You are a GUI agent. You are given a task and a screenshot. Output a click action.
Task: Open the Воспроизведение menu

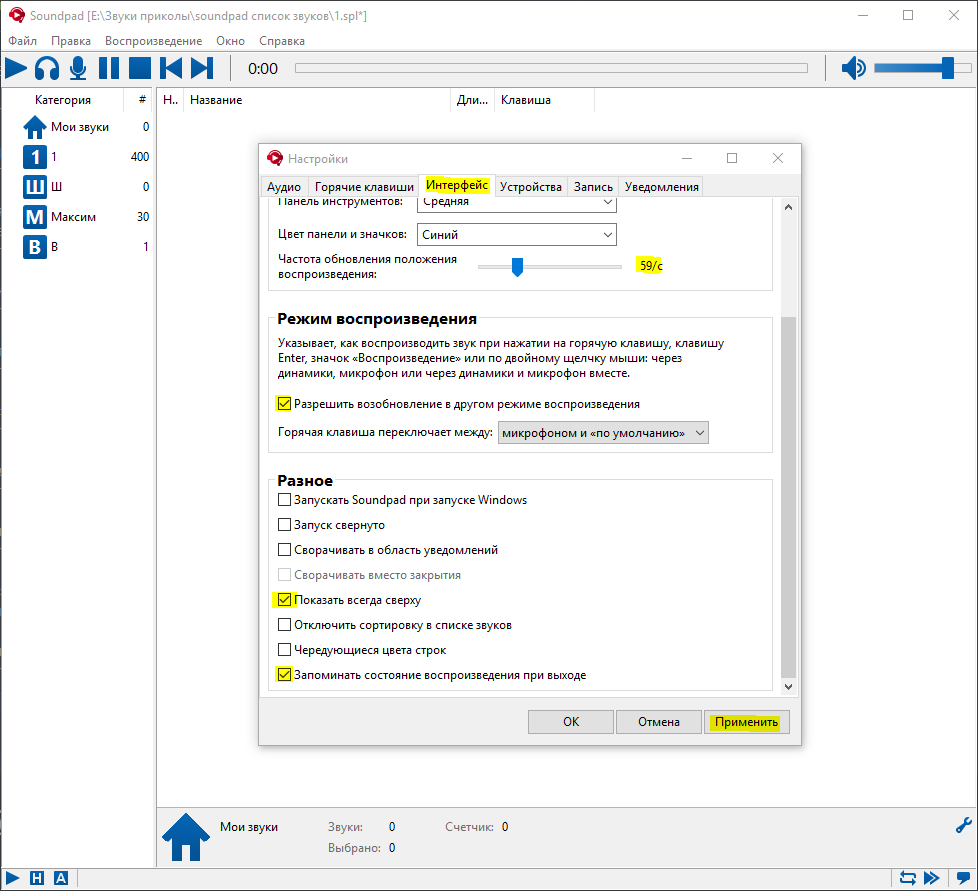(x=153, y=41)
